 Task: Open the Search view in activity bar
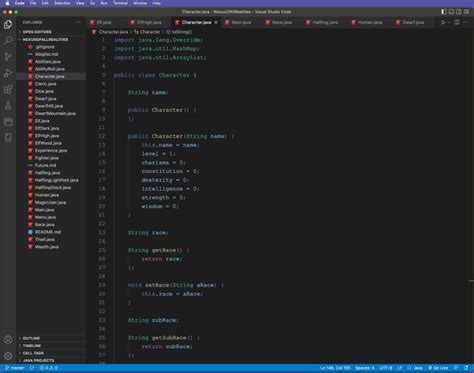[x=8, y=40]
